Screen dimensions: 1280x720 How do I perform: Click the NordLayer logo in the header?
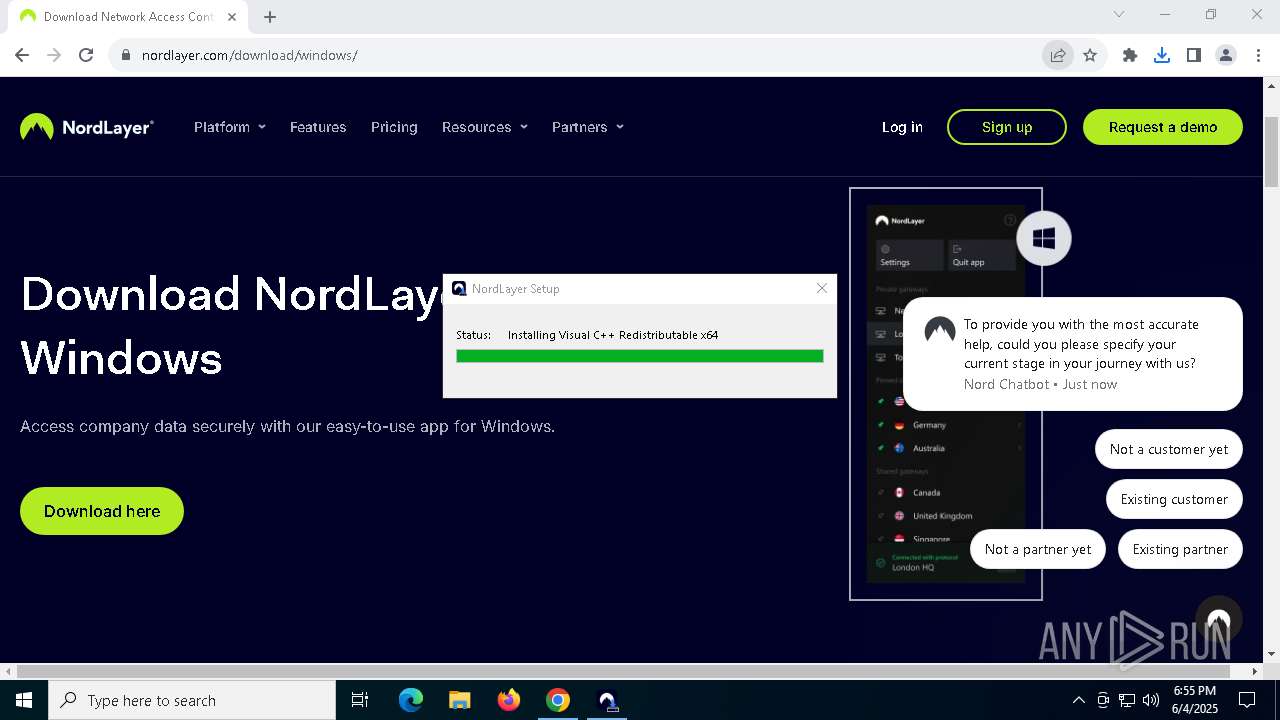(87, 127)
